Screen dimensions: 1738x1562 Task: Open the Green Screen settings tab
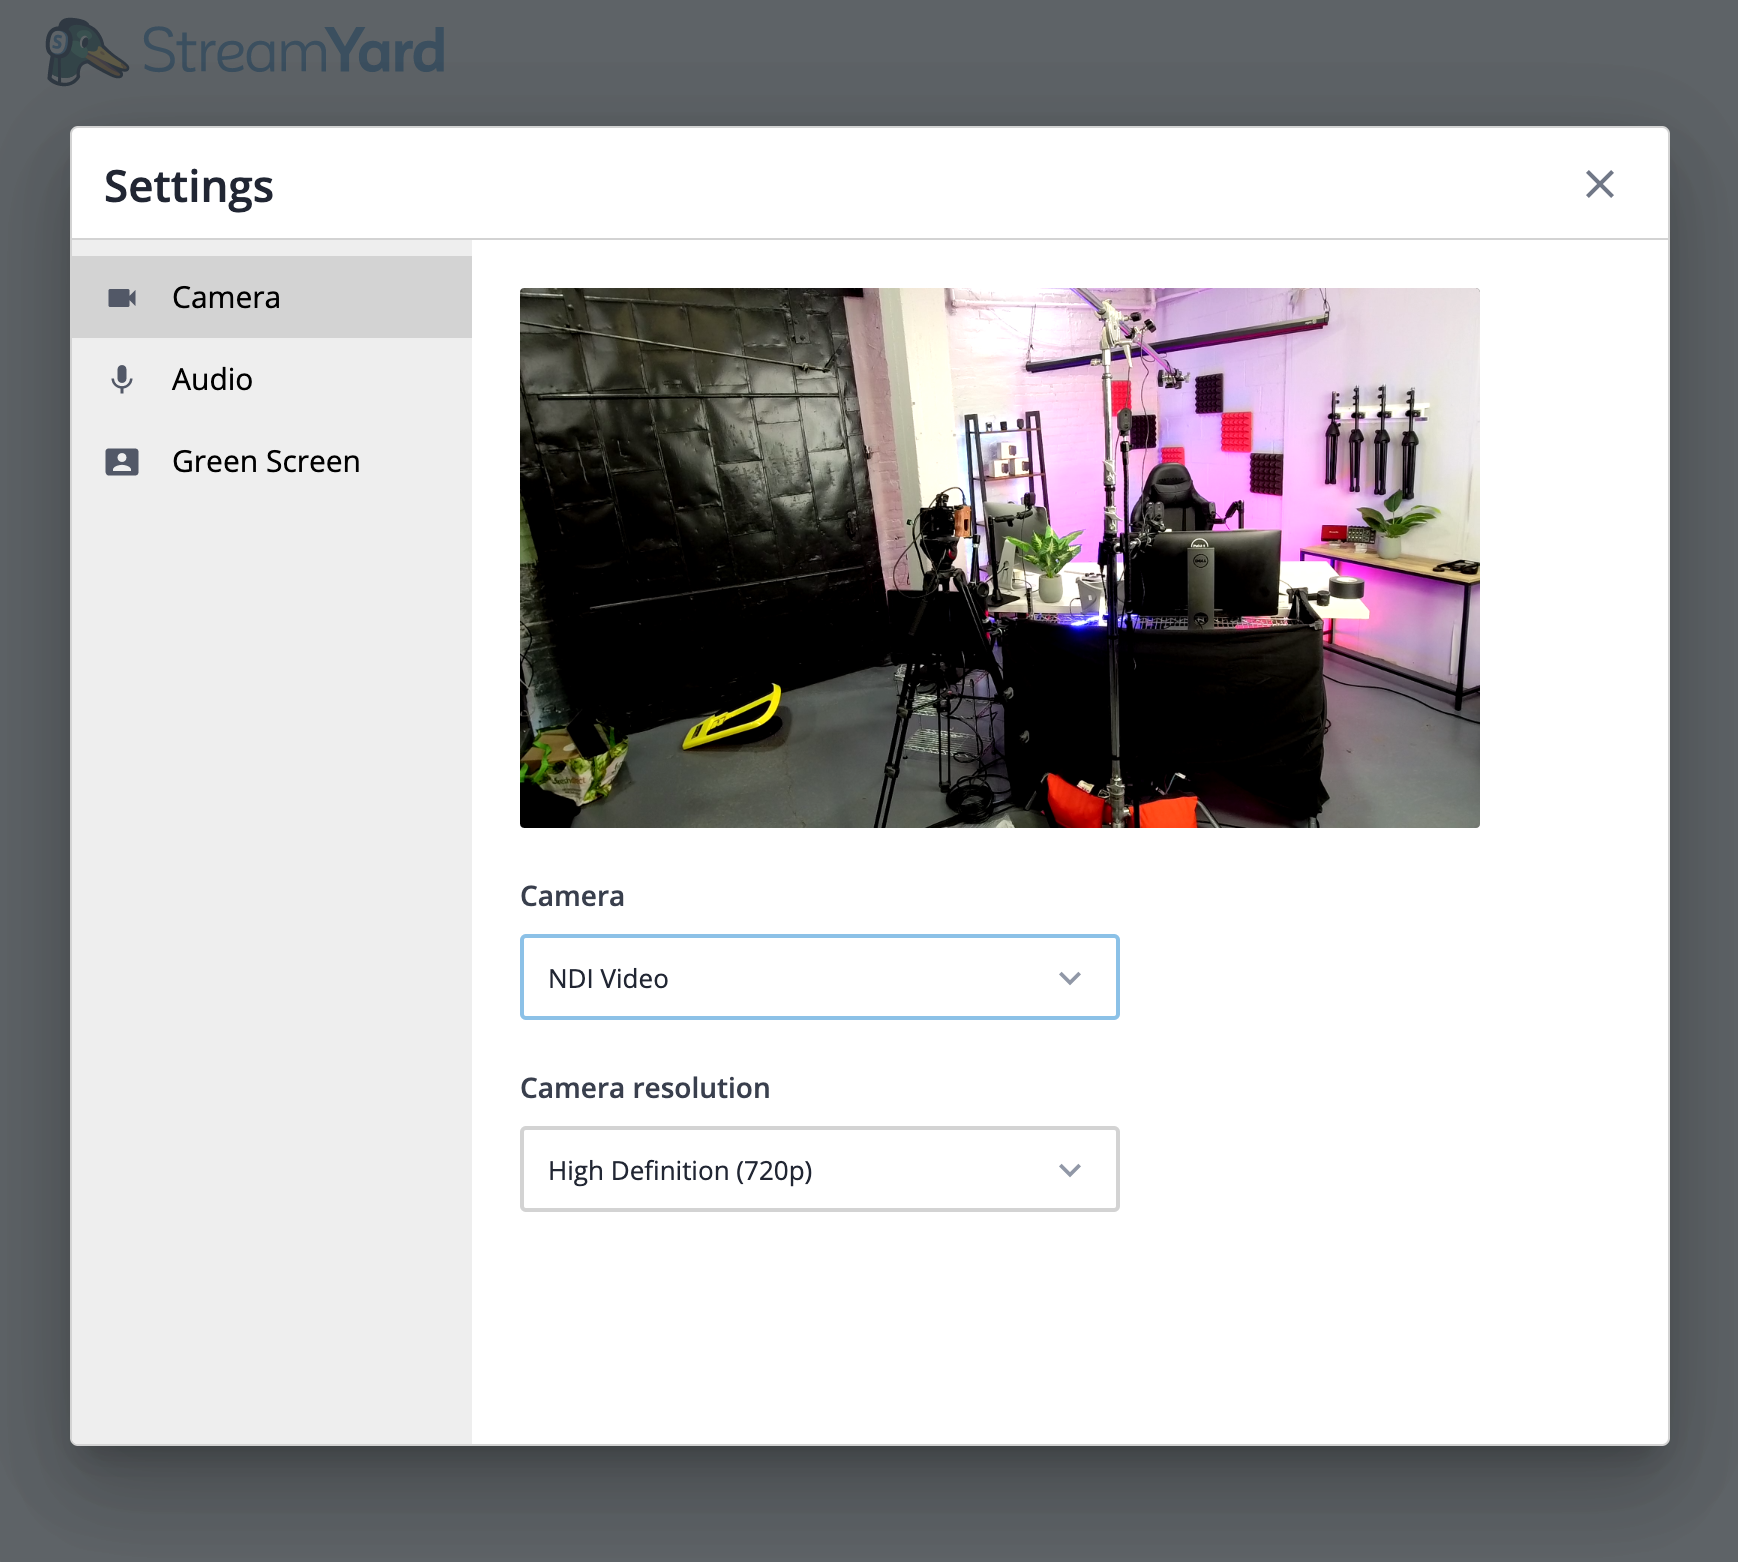pos(271,462)
